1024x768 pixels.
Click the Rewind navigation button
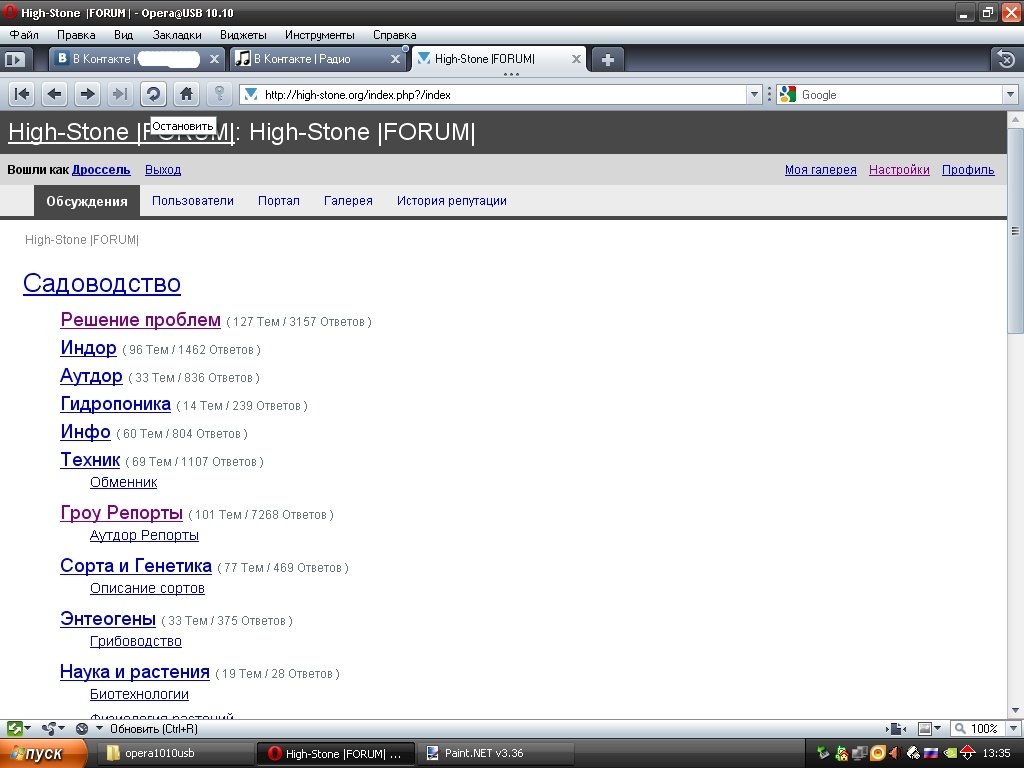pos(22,95)
